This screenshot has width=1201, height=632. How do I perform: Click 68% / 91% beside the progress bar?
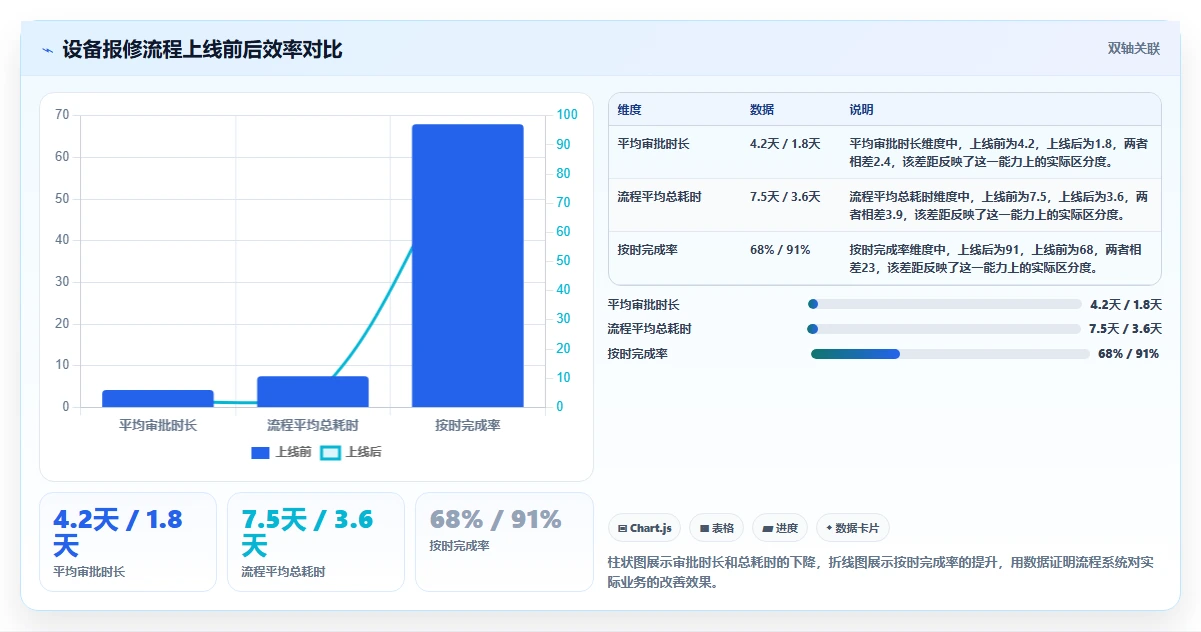1129,354
